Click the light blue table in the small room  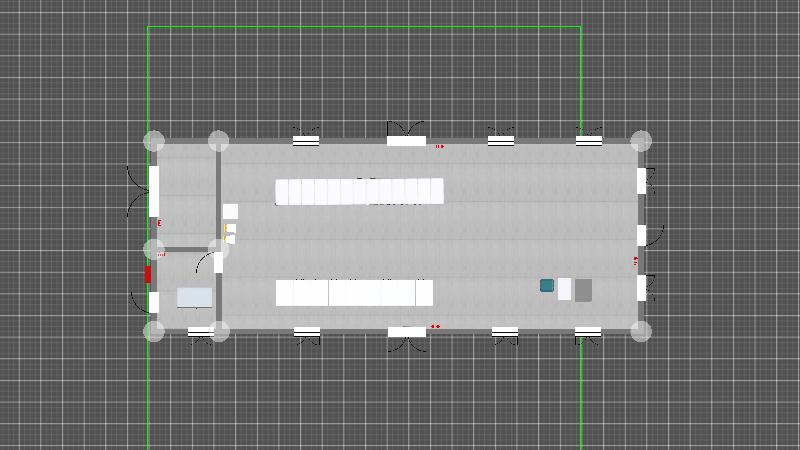[x=195, y=297]
